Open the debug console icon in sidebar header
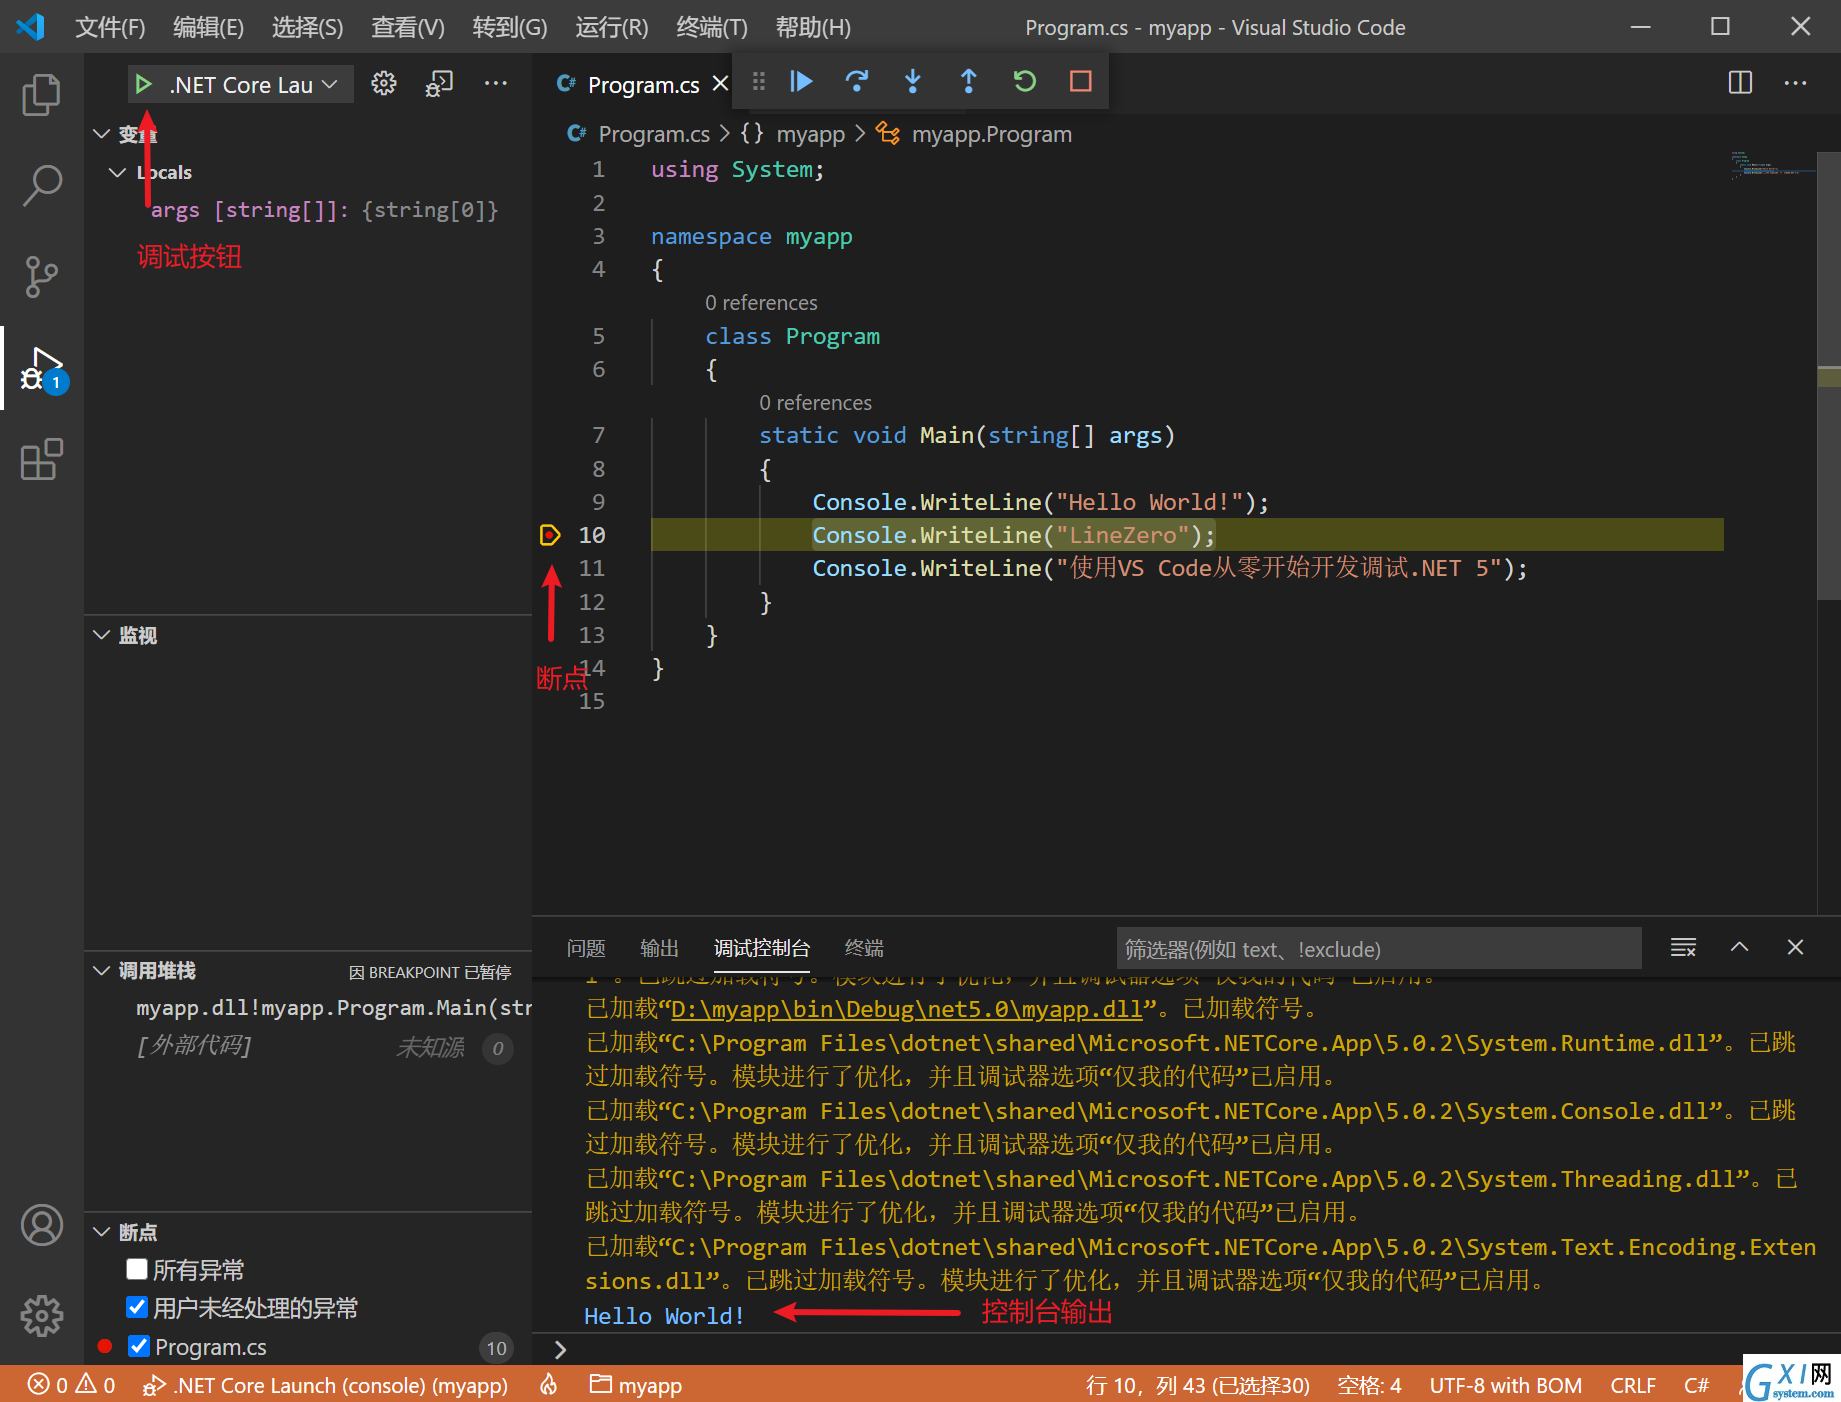This screenshot has width=1841, height=1402. click(x=439, y=84)
